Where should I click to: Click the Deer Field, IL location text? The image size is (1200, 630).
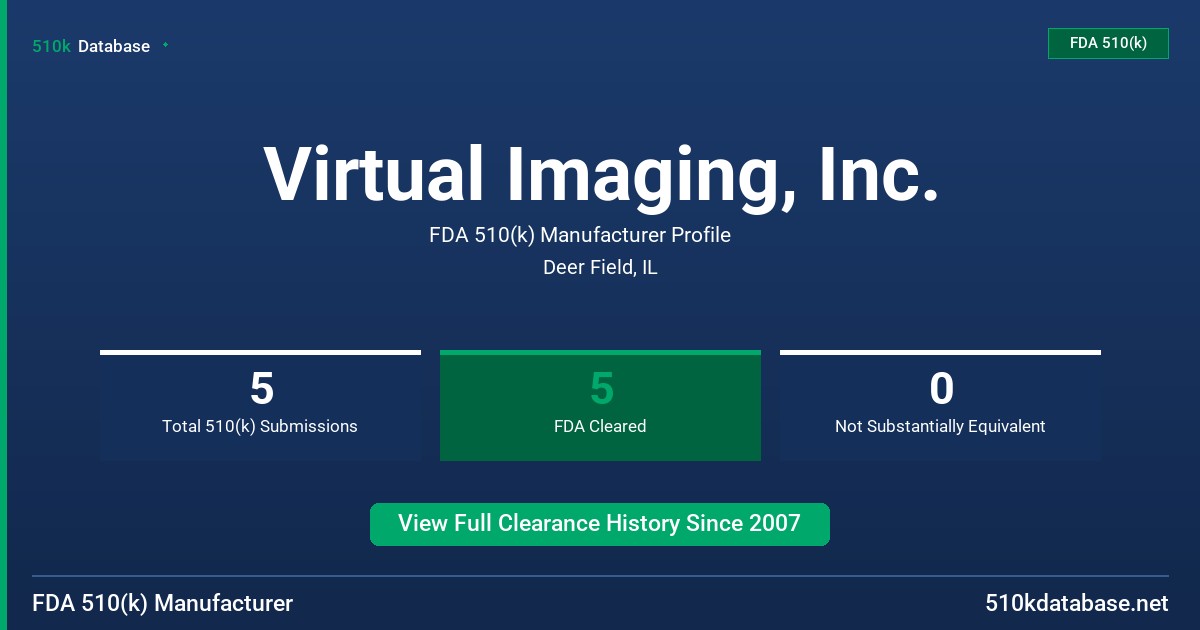point(600,268)
